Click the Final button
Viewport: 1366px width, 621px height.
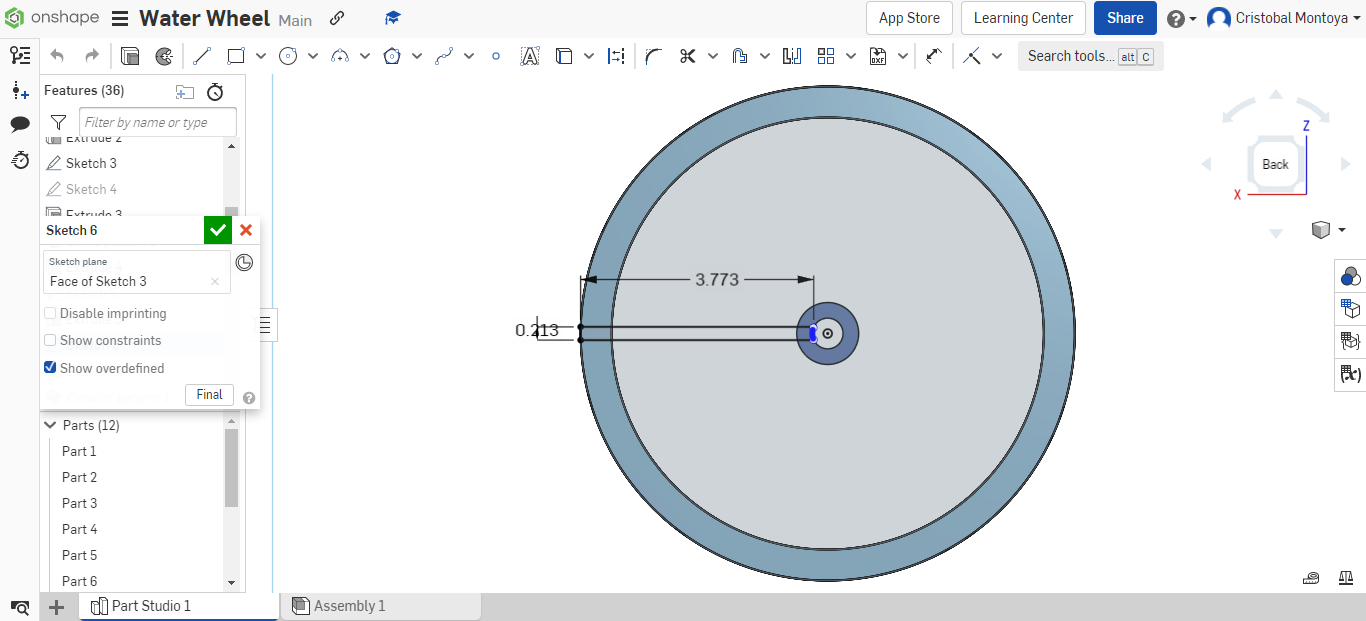(x=209, y=395)
